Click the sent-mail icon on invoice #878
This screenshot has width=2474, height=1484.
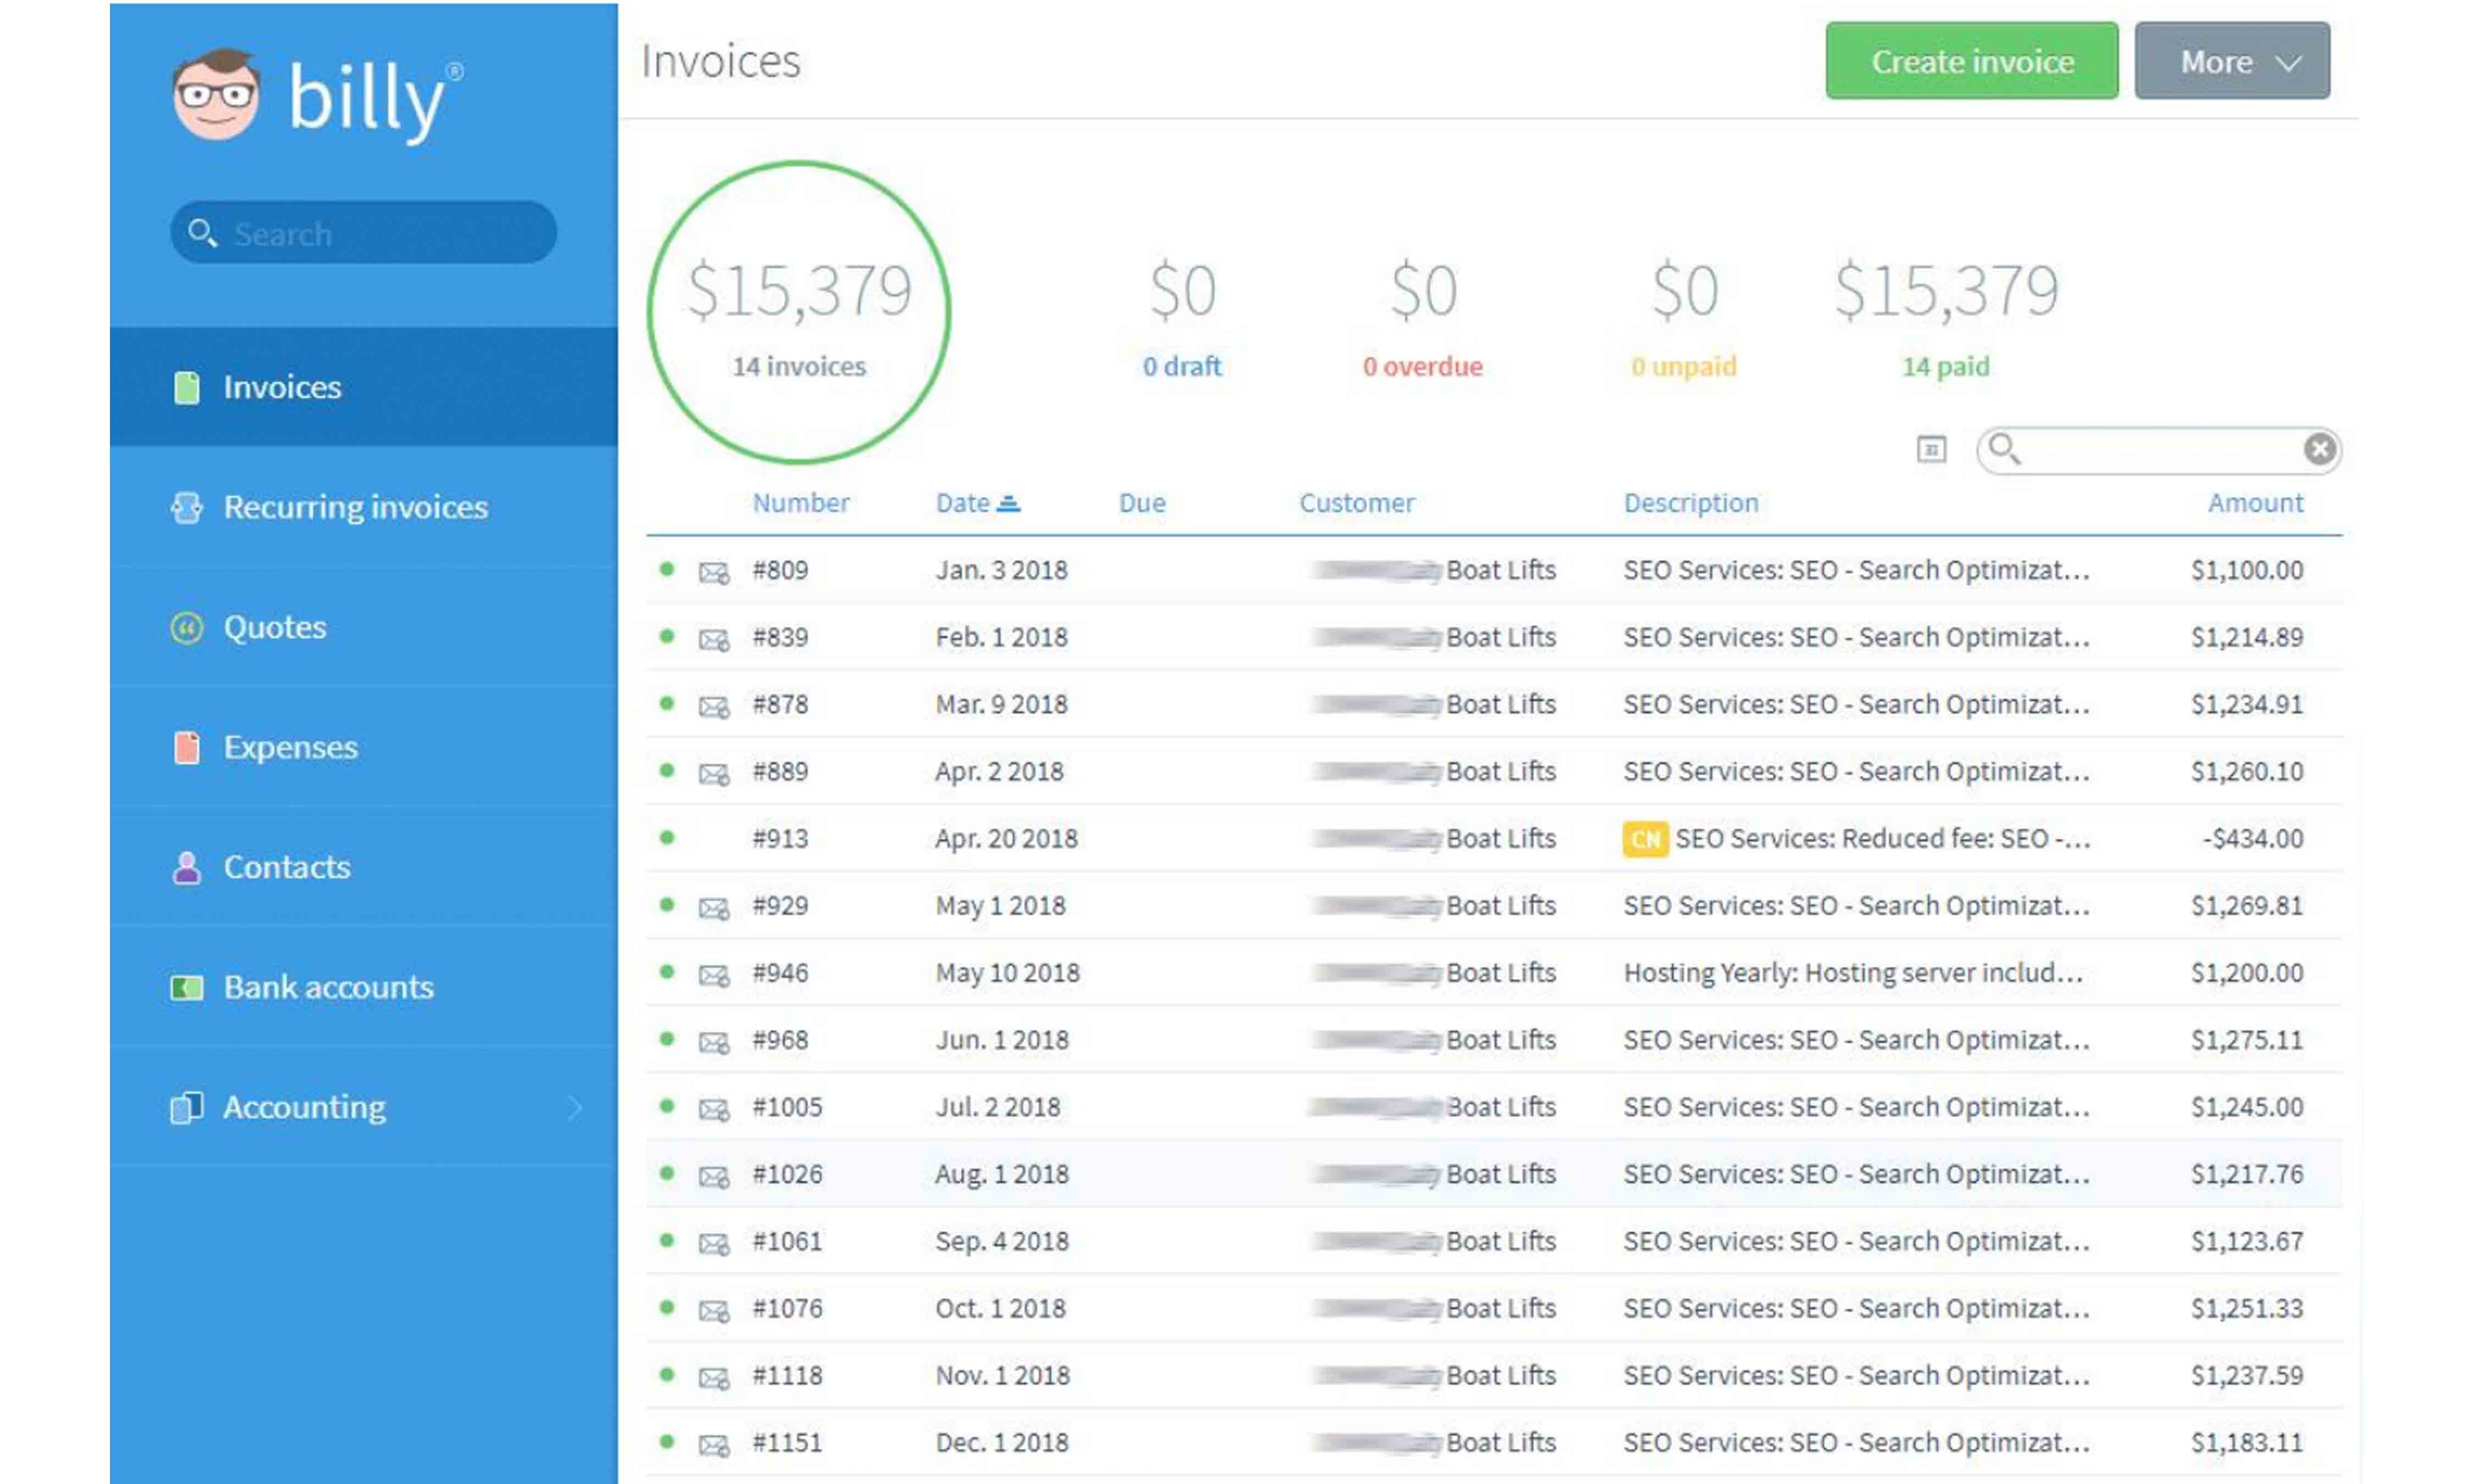pyautogui.click(x=713, y=706)
